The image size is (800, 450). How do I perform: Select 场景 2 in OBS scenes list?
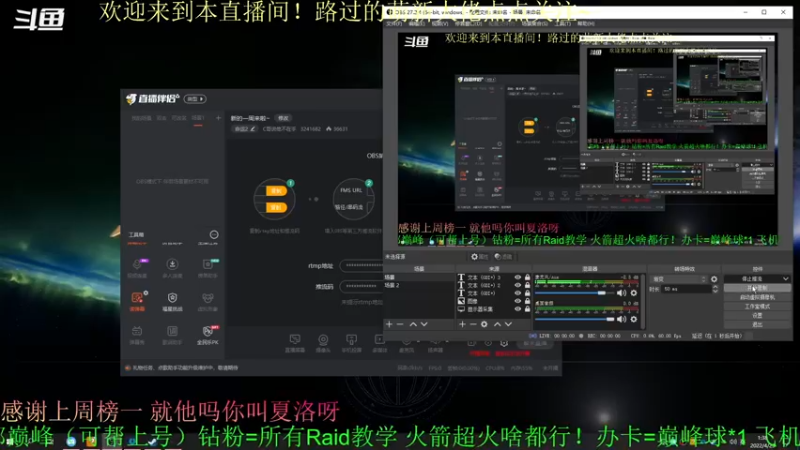tap(418, 285)
